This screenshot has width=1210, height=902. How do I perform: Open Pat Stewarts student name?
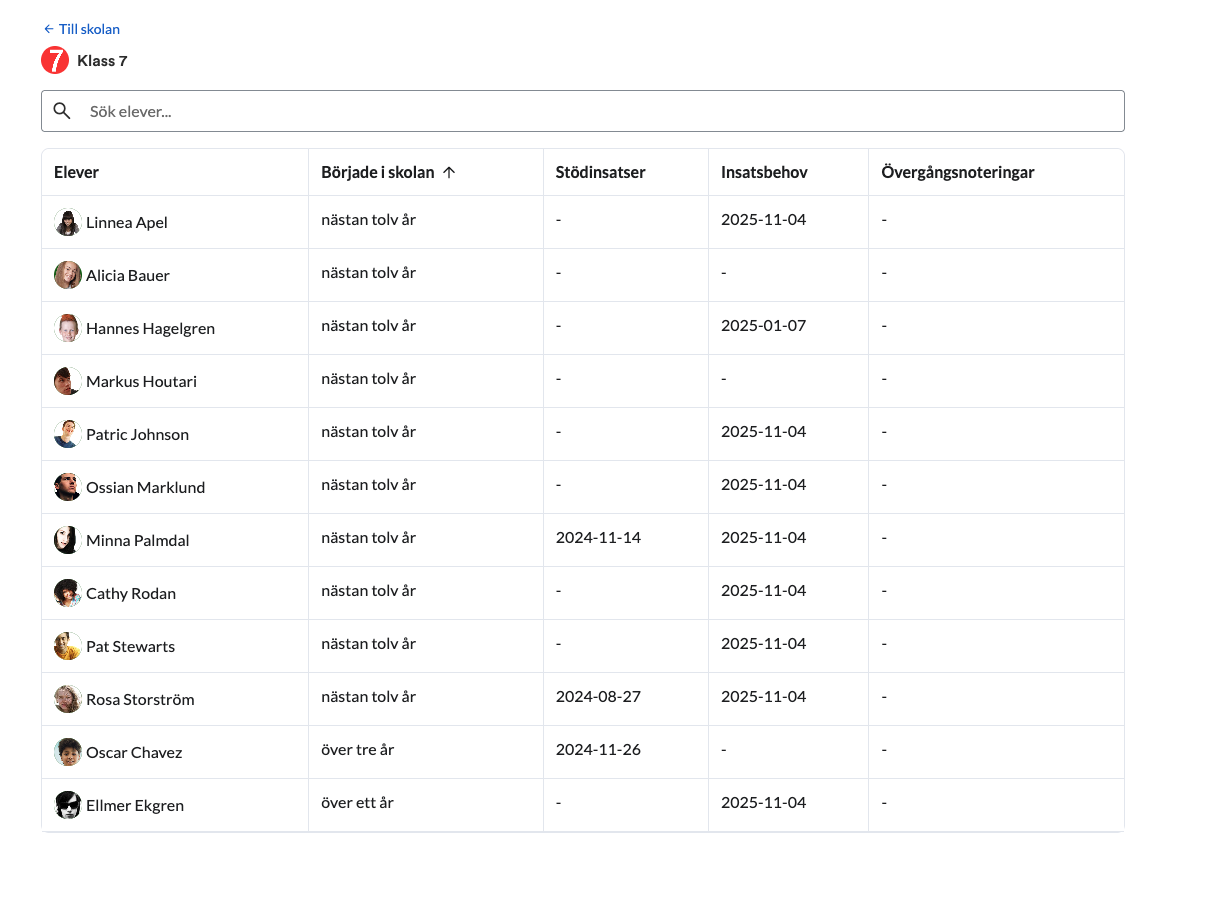tap(130, 647)
